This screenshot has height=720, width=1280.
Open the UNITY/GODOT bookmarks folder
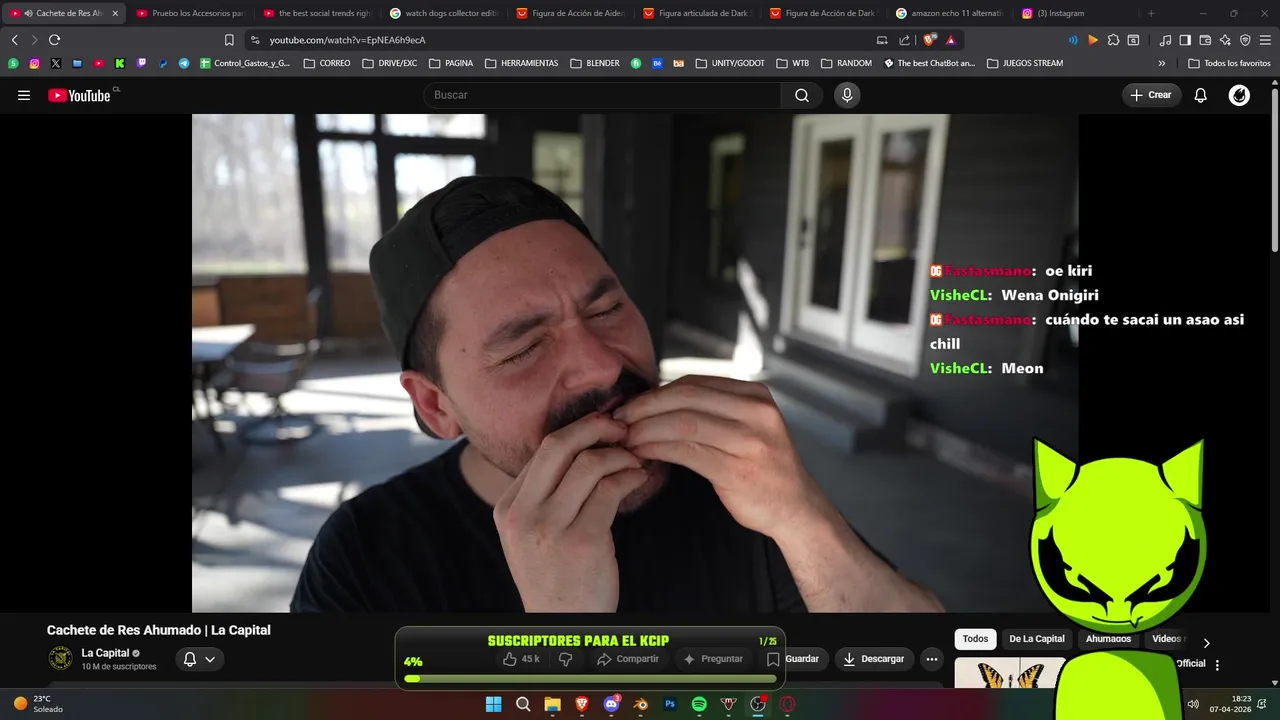pyautogui.click(x=730, y=63)
